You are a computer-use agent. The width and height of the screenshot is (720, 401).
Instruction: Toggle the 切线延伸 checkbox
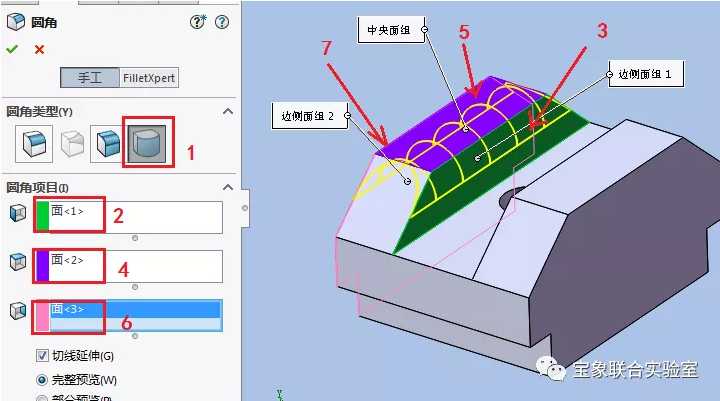tap(42, 356)
